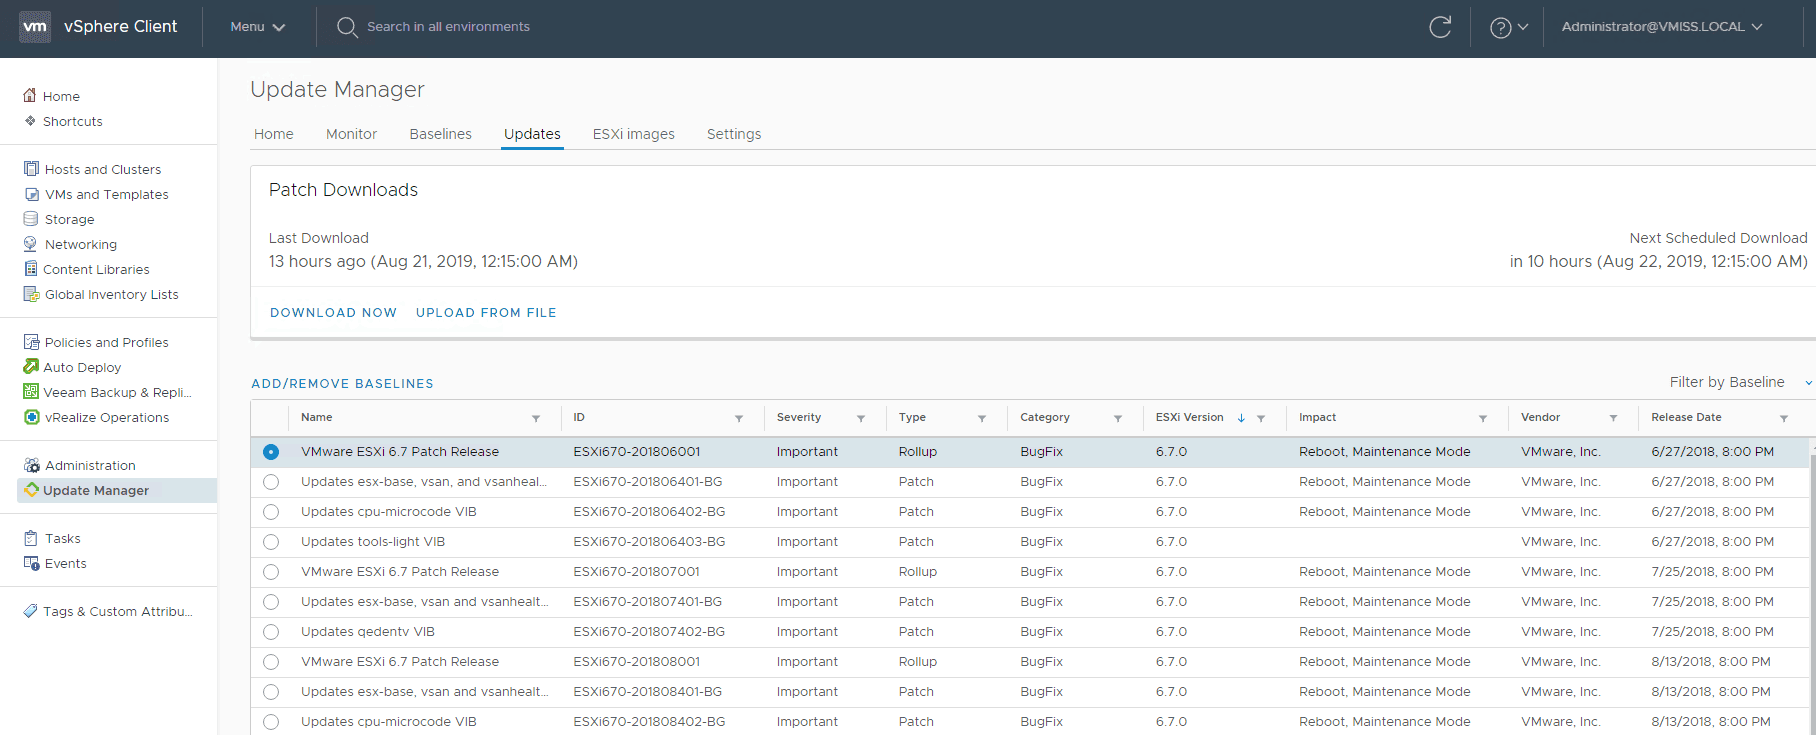Click the Search in all environments field
The height and width of the screenshot is (735, 1816).
(448, 27)
